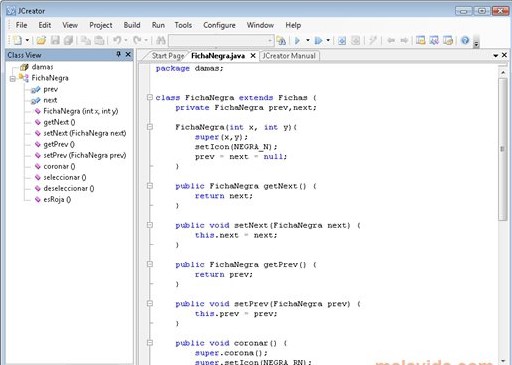
Task: Click the Open file folder icon
Action: pyautogui.click(x=41, y=41)
